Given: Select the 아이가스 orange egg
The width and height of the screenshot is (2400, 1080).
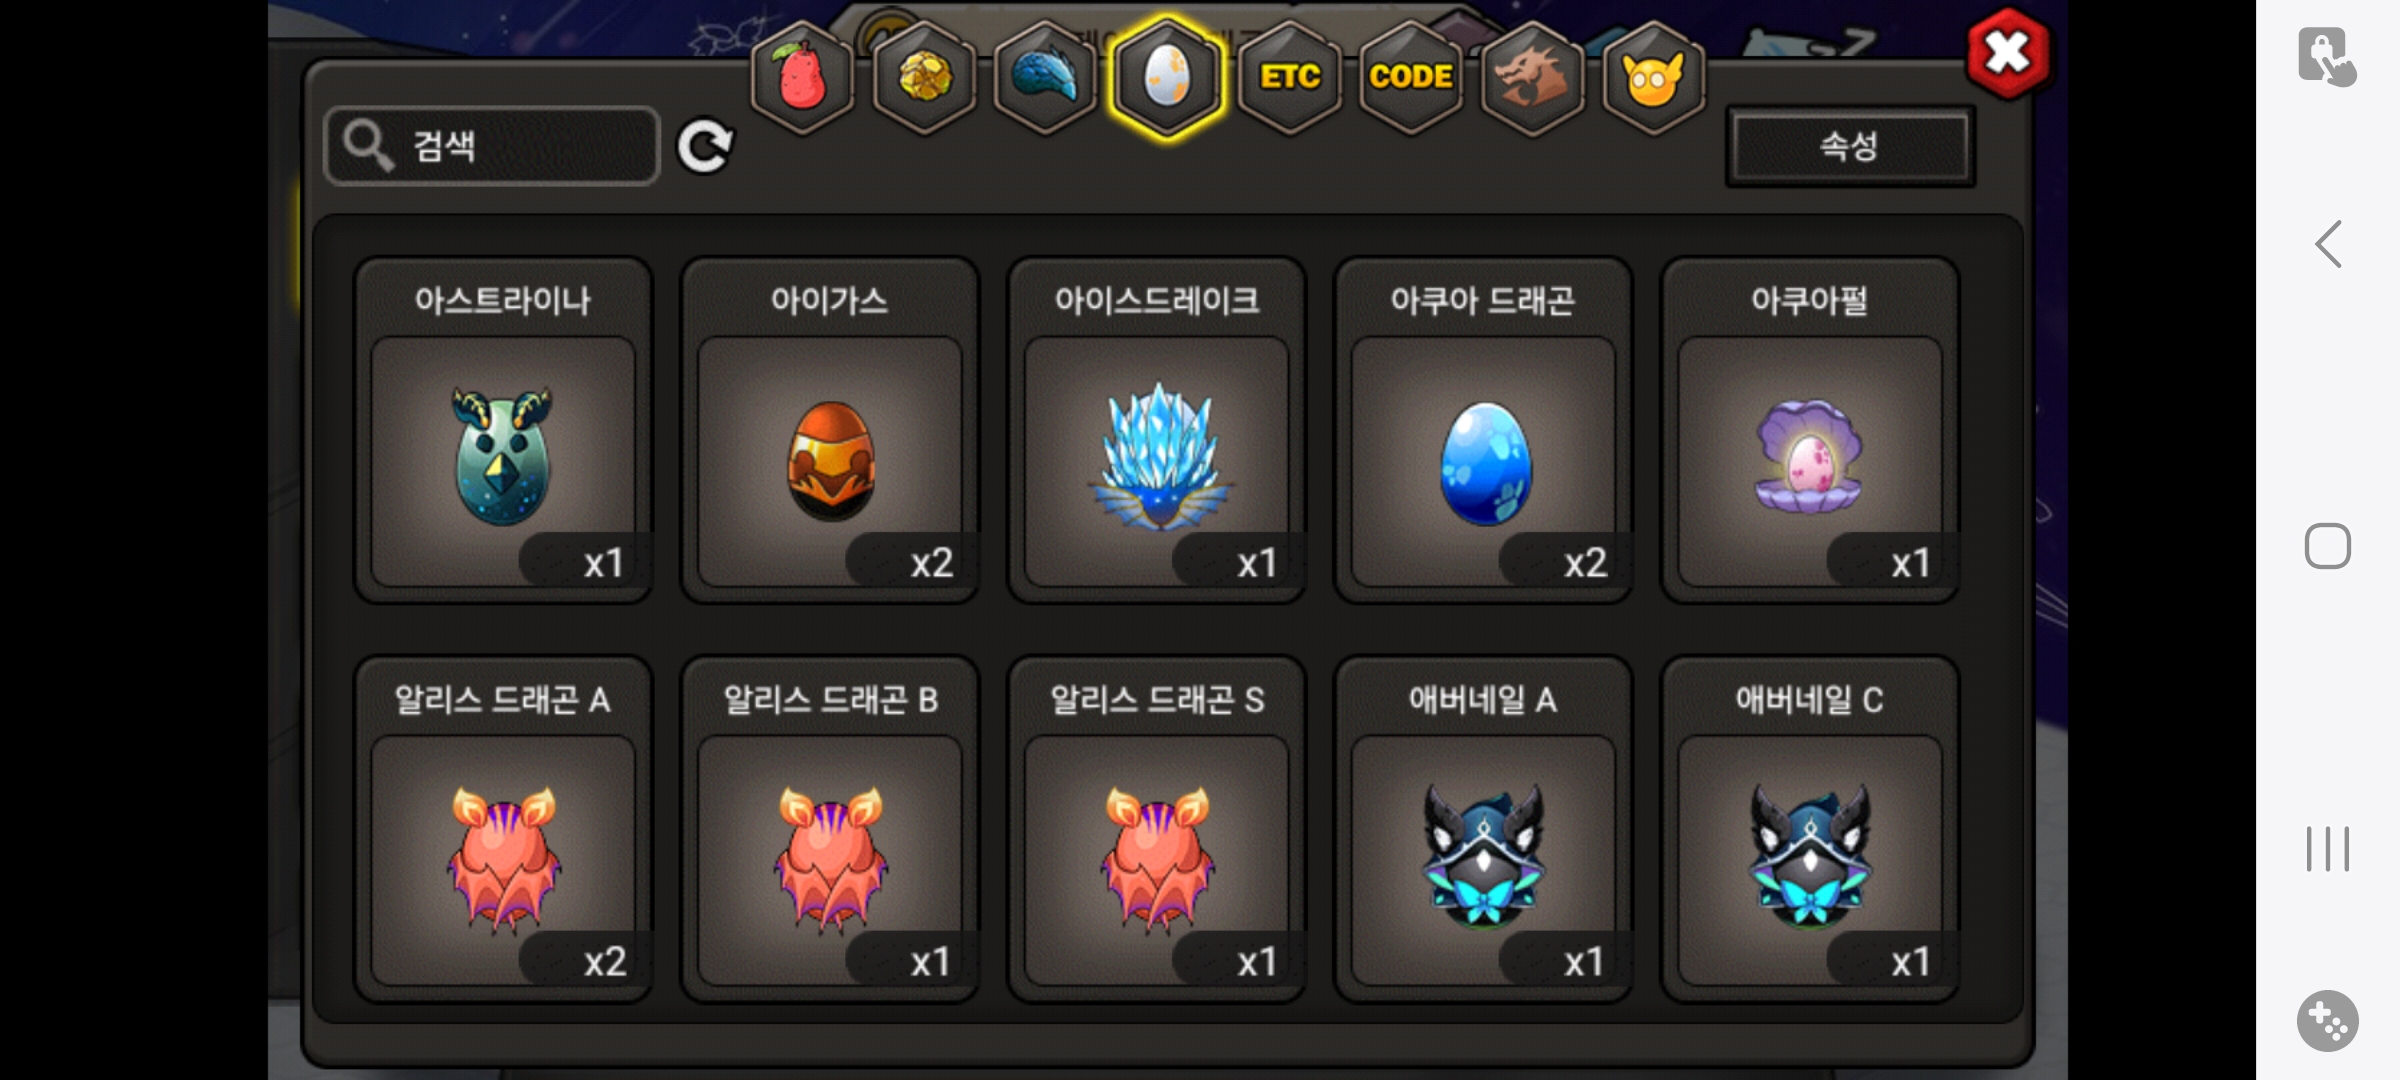Looking at the screenshot, I should click(830, 430).
